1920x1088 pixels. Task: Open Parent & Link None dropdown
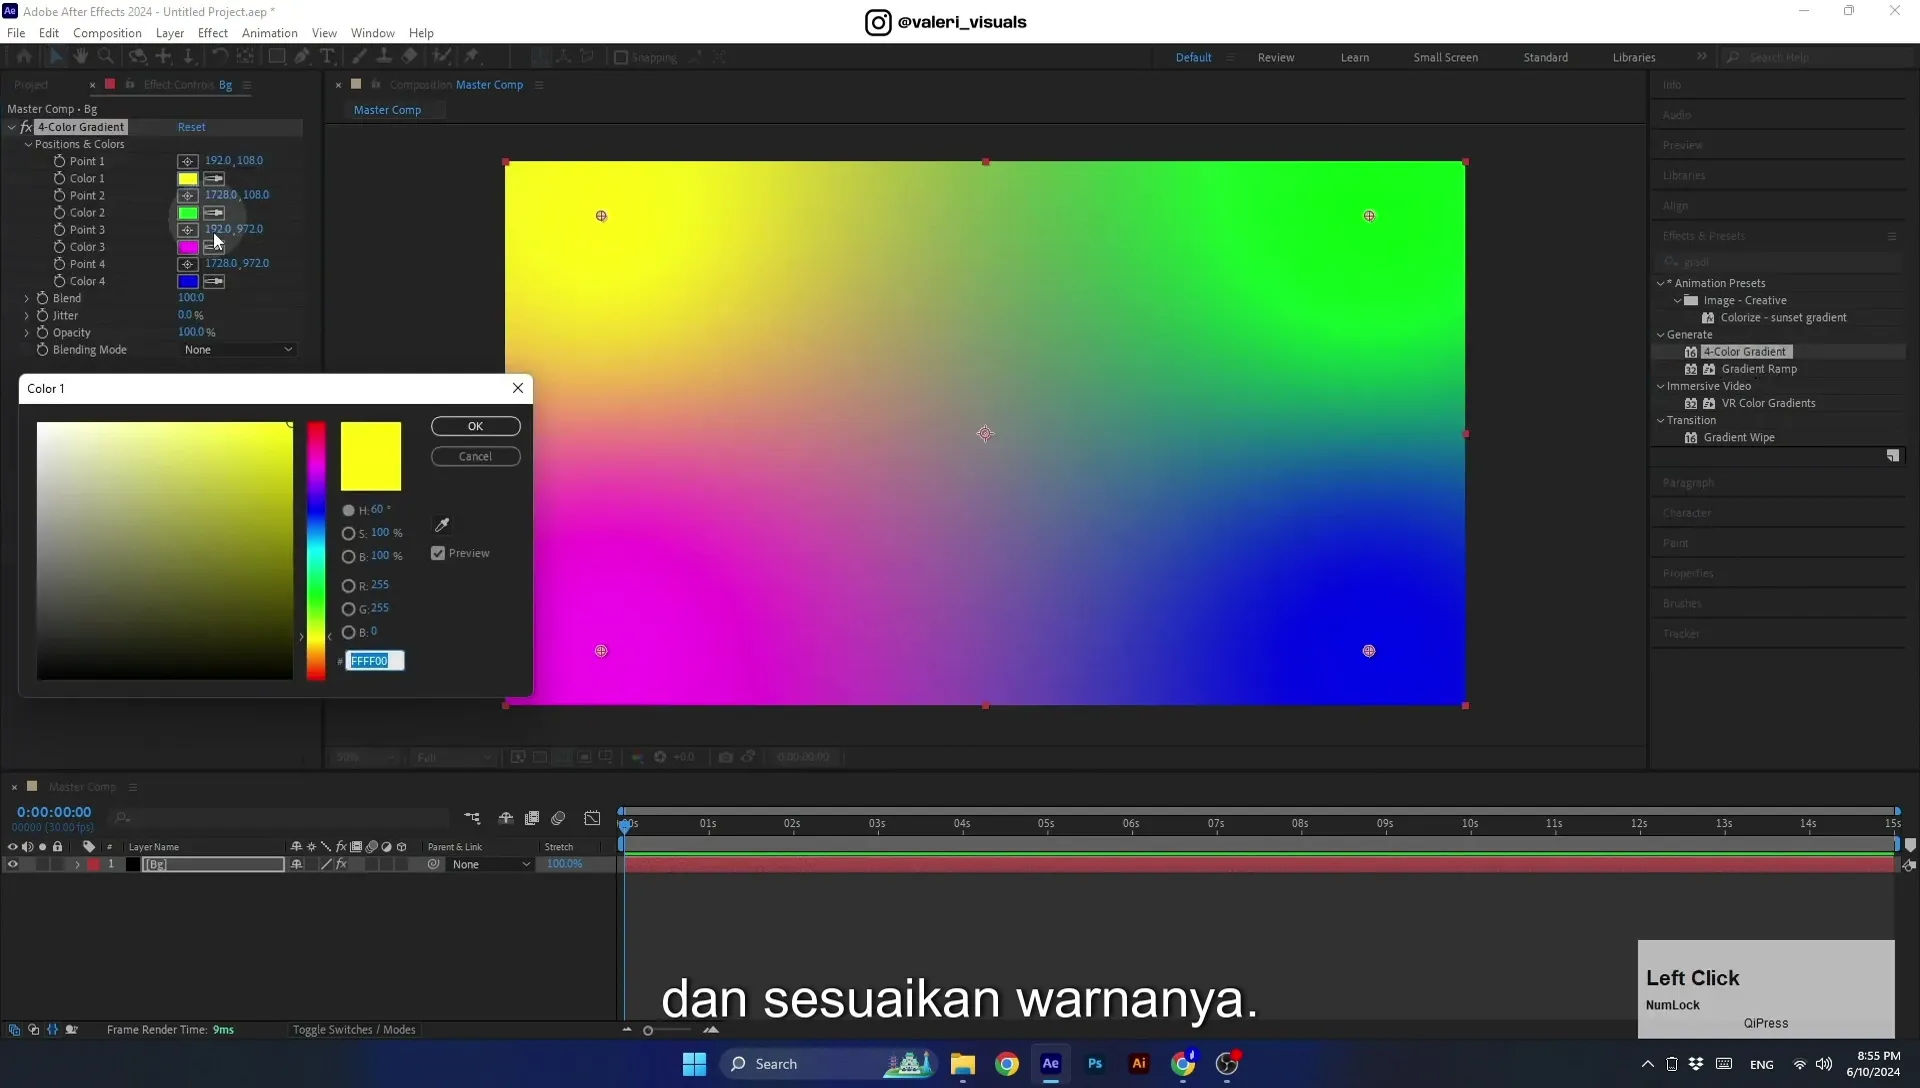[x=490, y=865]
